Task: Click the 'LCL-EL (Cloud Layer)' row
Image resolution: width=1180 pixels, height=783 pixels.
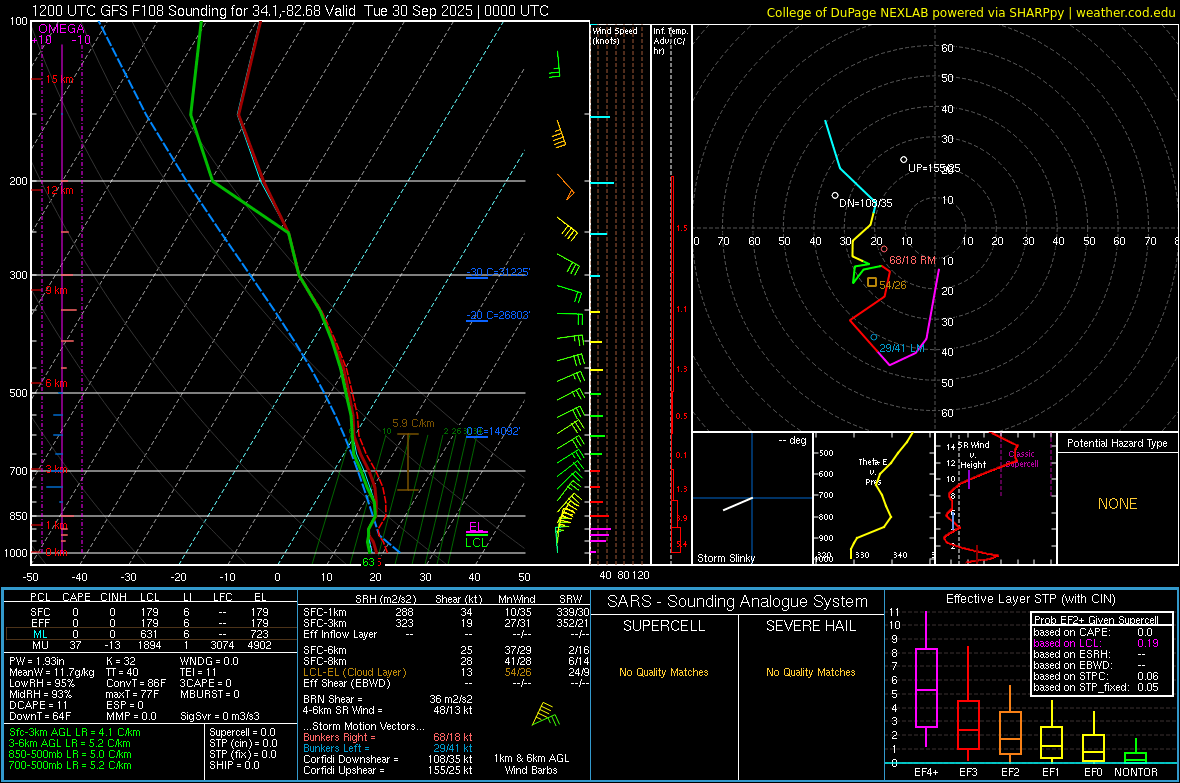Action: 446,672
